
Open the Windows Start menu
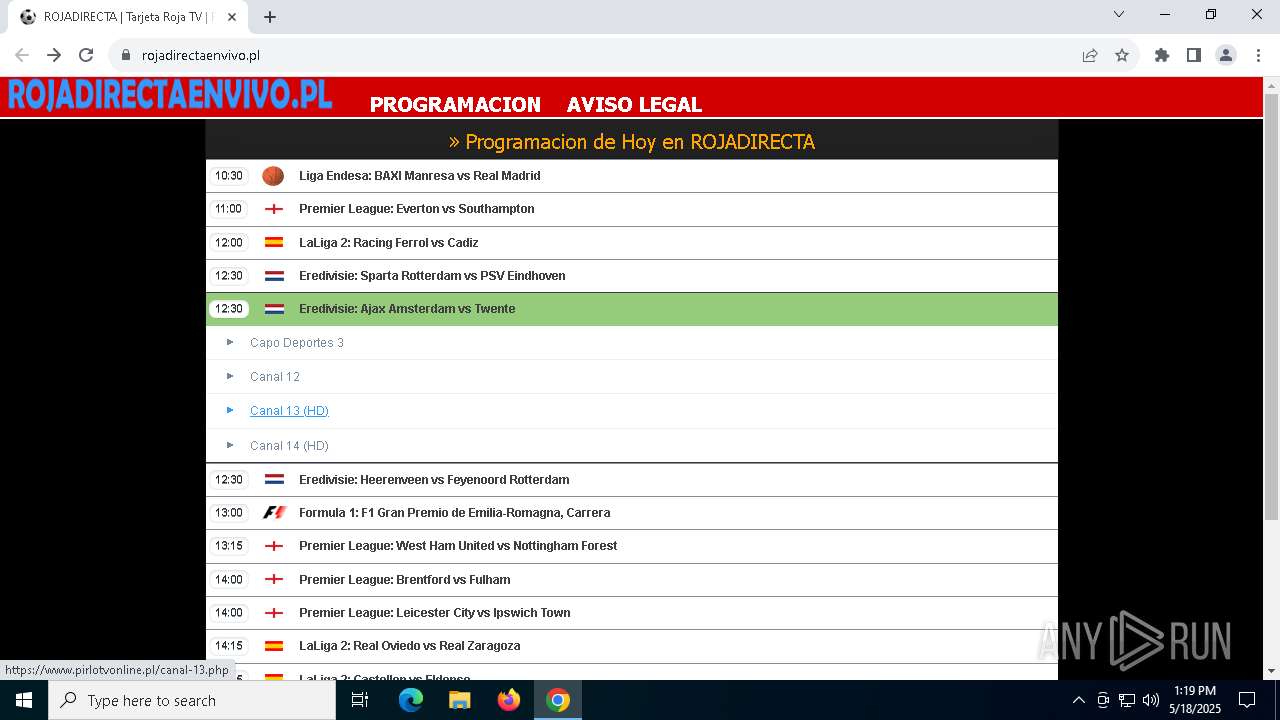click(x=24, y=700)
